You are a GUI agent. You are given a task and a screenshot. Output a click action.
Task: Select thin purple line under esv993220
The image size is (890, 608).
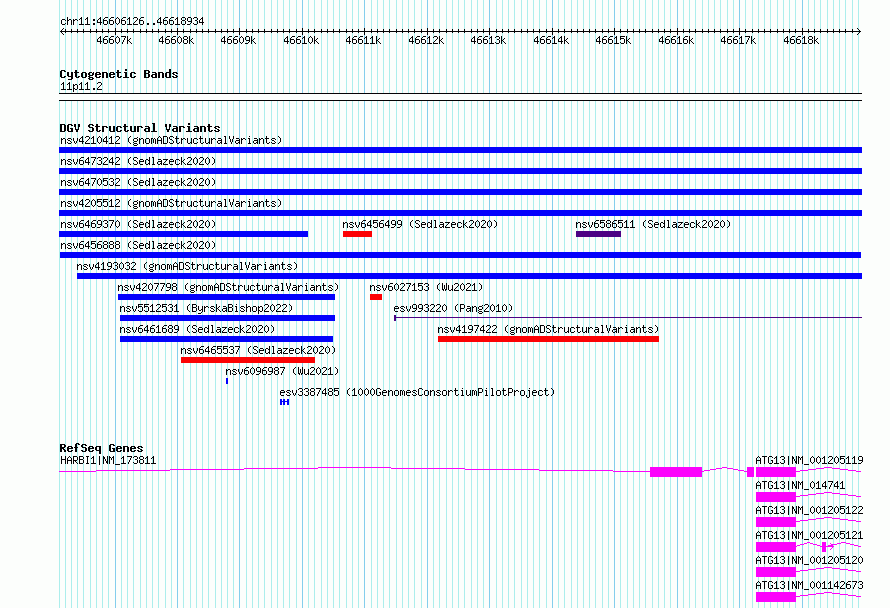(628, 318)
